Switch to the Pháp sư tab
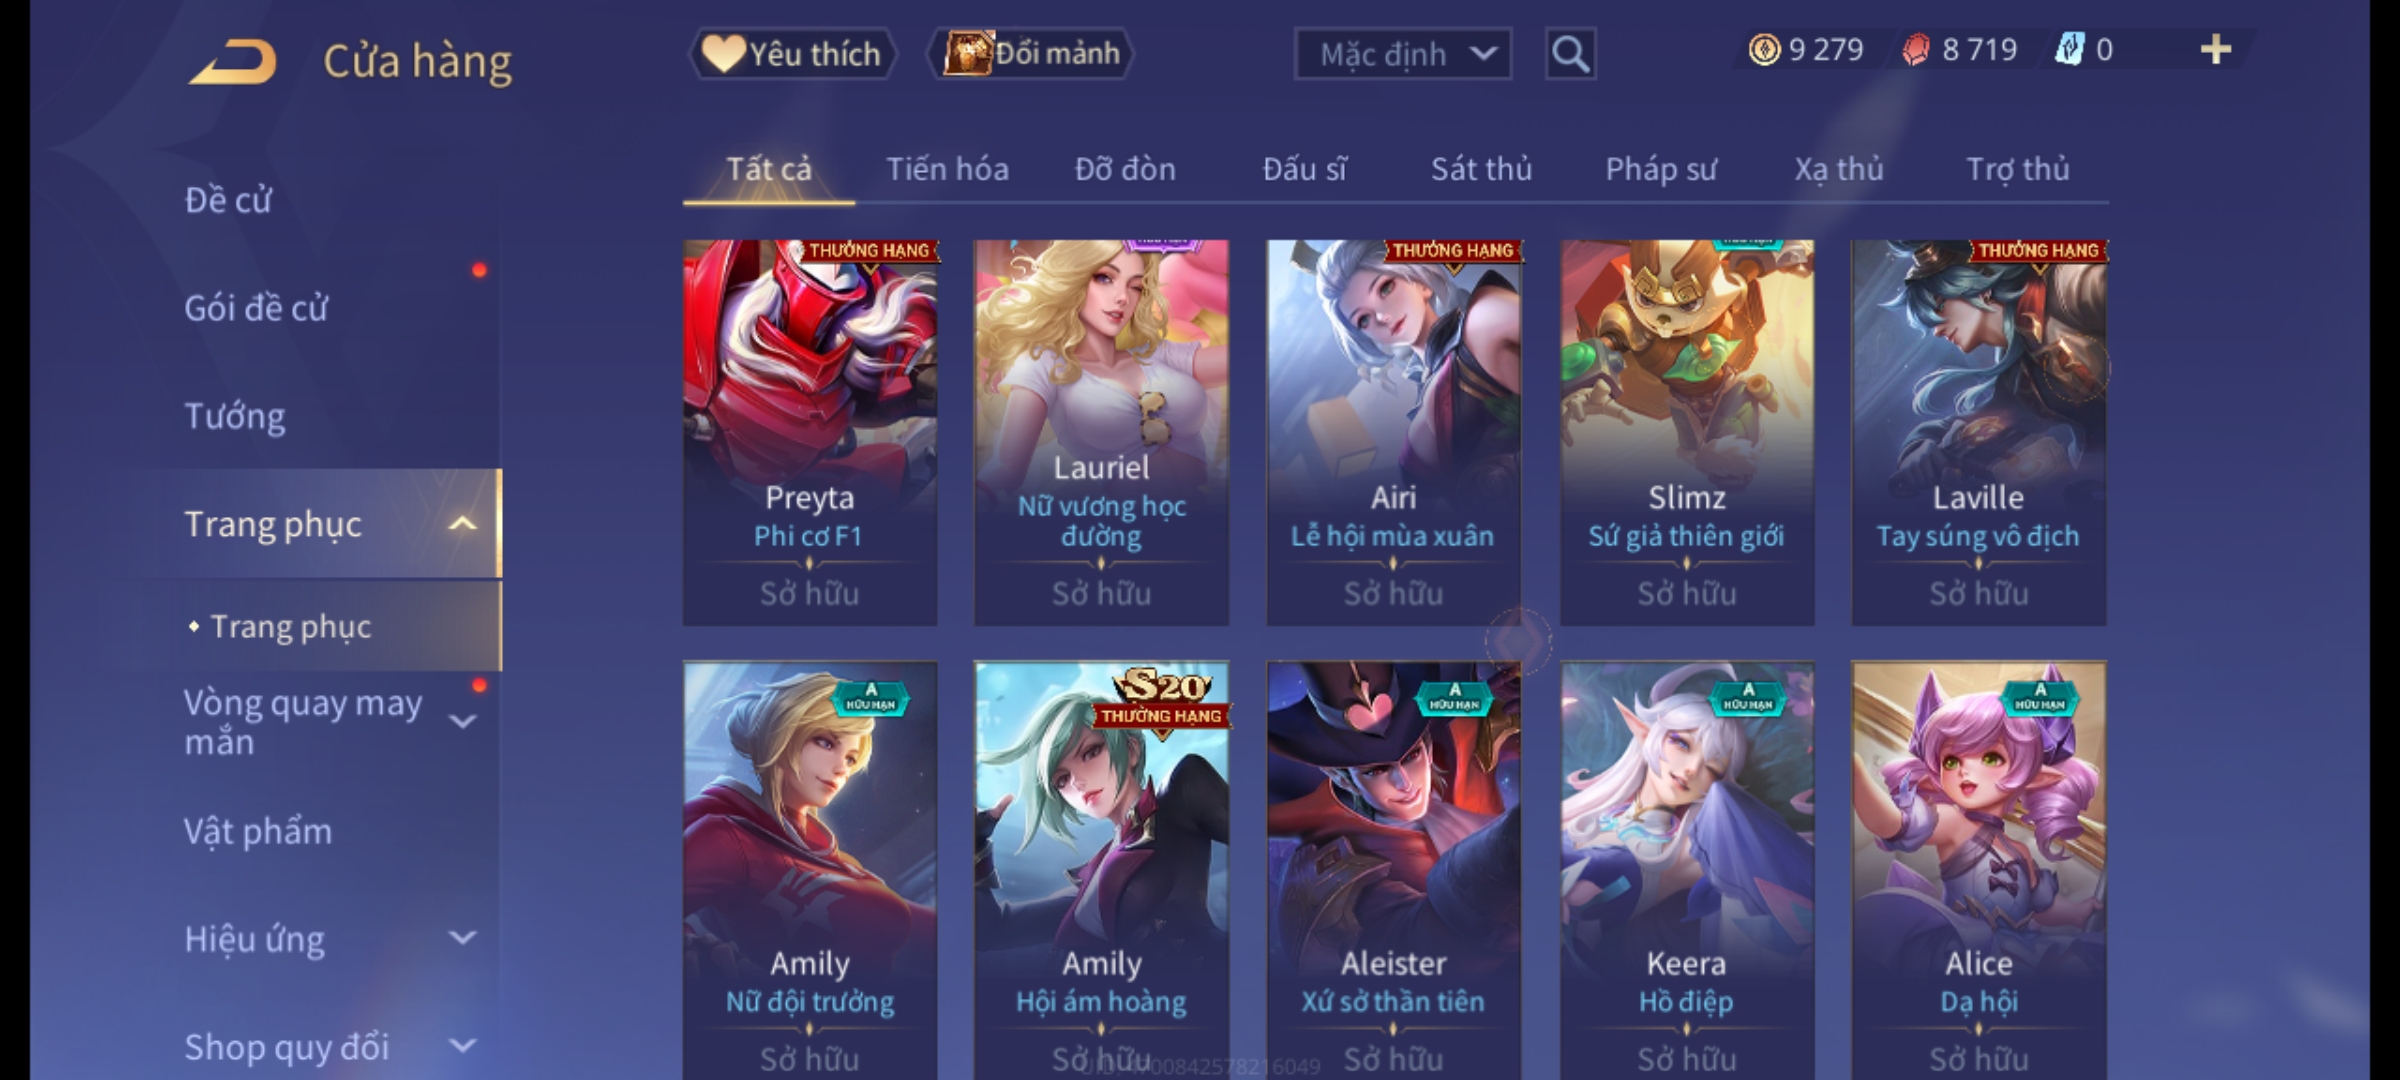 1661,169
